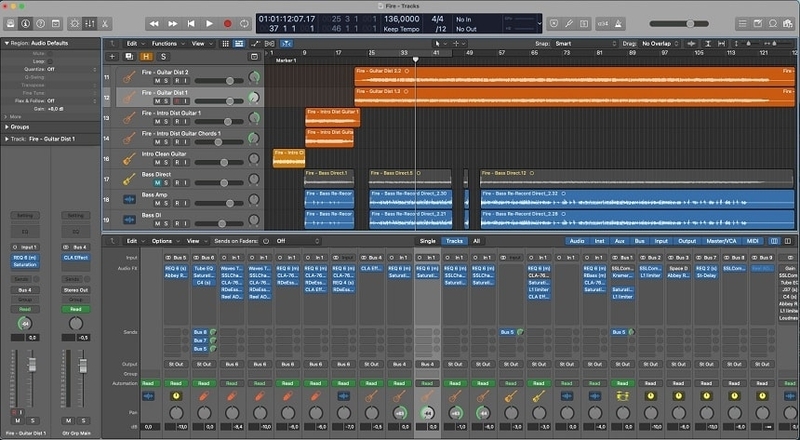Go to beginning with transport button

coord(191,23)
